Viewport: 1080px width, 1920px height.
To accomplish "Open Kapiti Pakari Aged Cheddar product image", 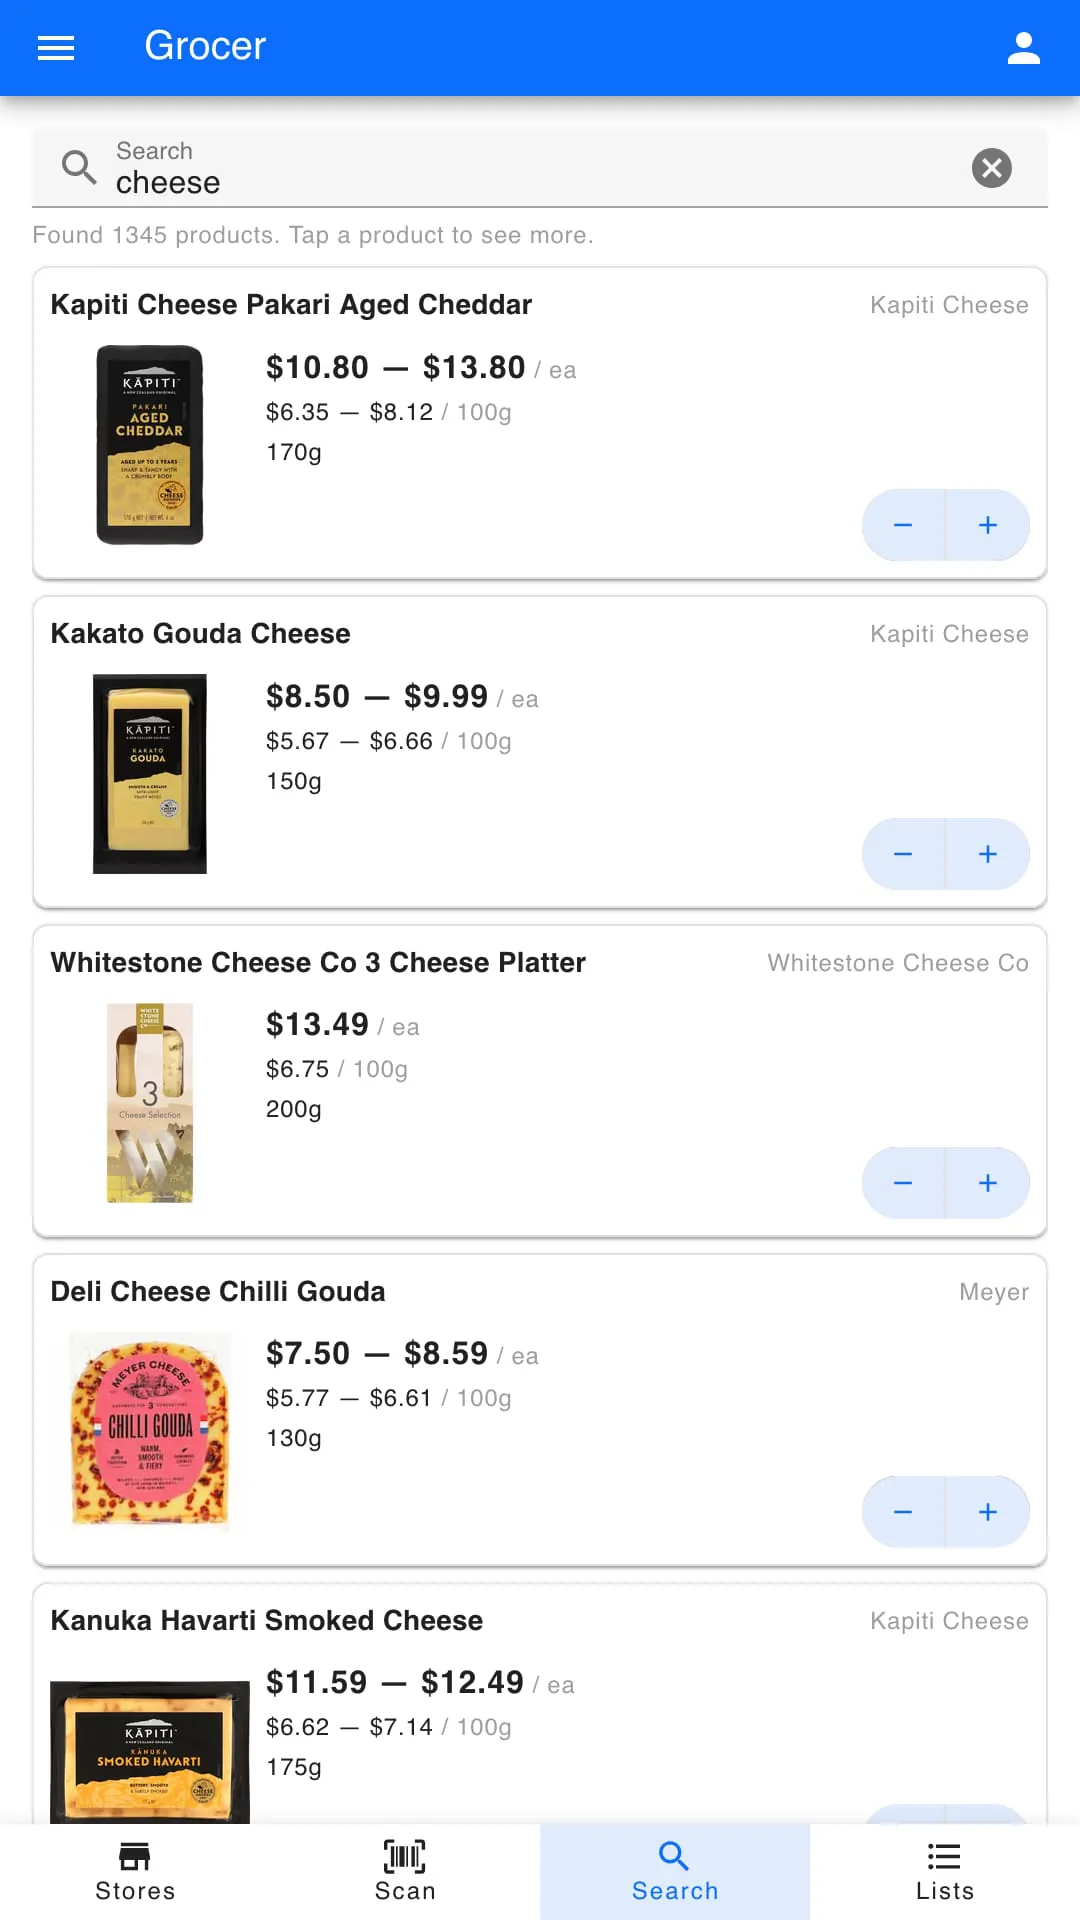I will [150, 445].
